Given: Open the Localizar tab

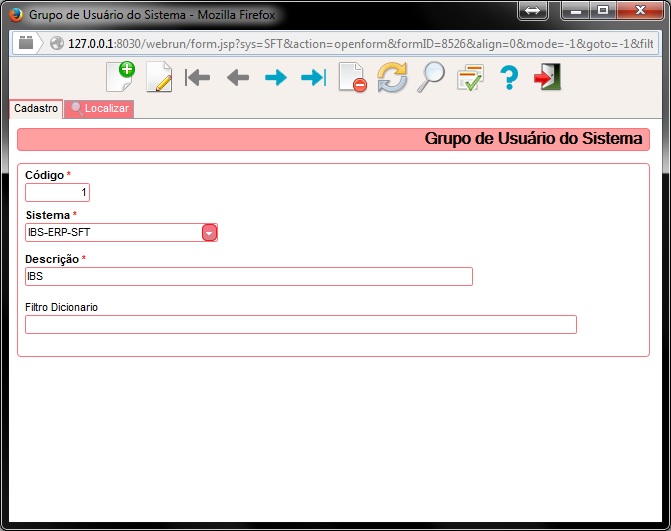Looking at the screenshot, I should coord(99,109).
